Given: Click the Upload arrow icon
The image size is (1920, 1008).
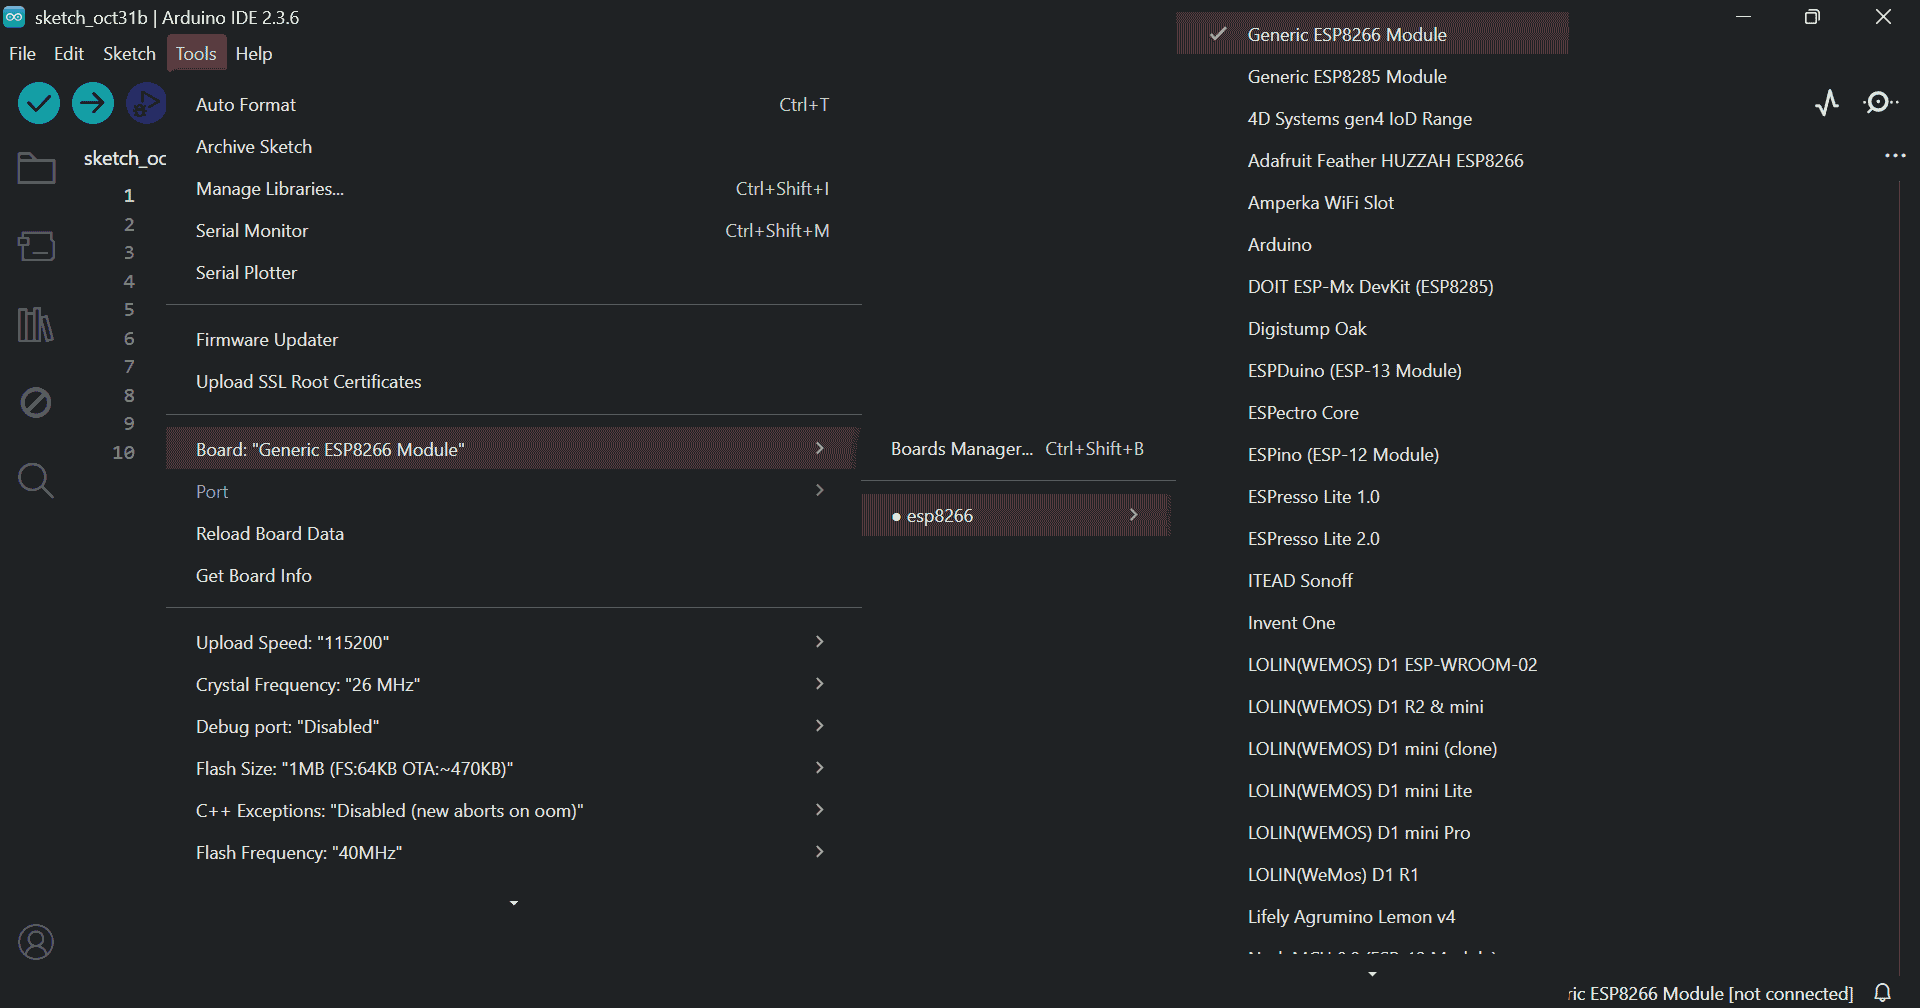Looking at the screenshot, I should pyautogui.click(x=93, y=103).
